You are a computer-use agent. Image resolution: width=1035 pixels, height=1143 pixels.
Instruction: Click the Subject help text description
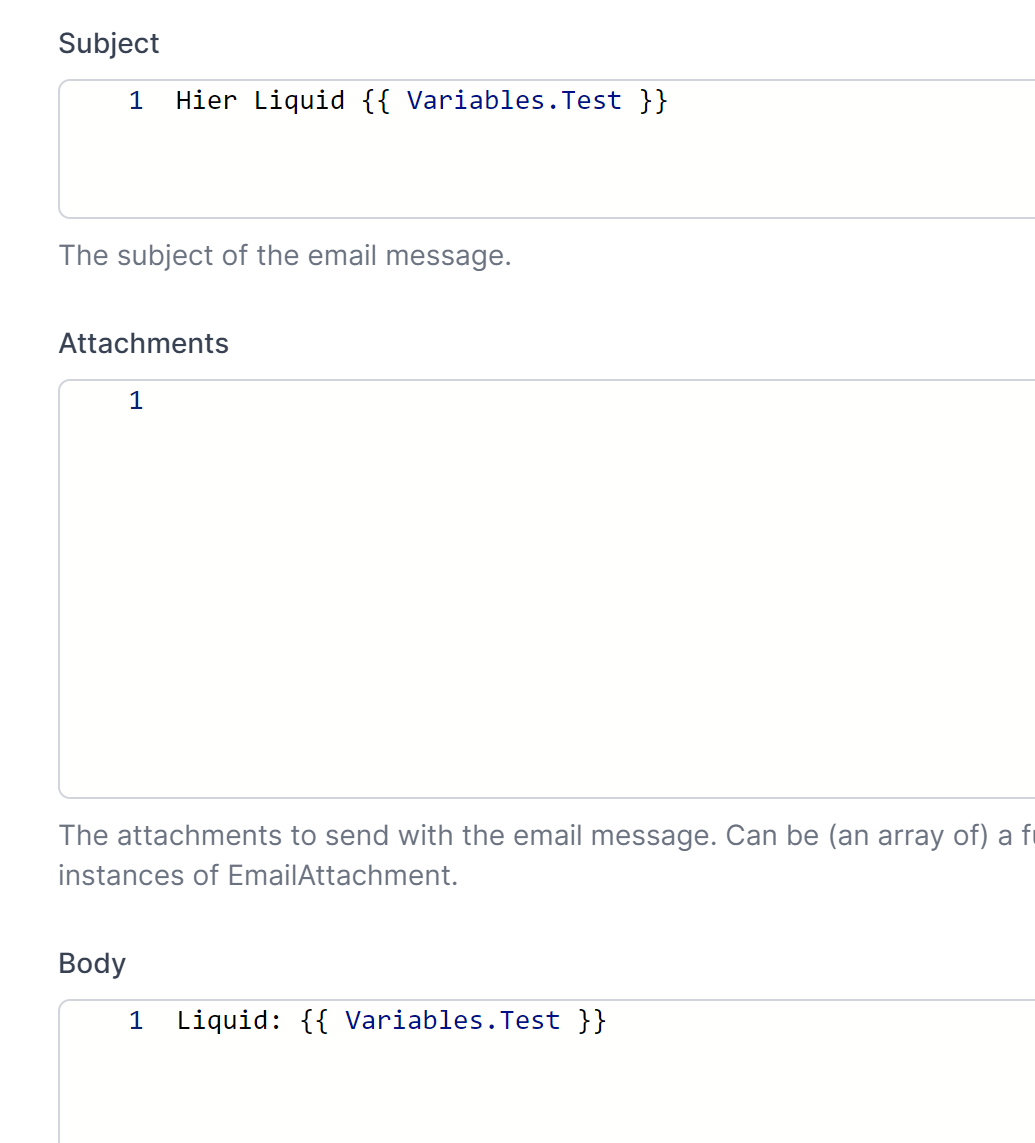[285, 256]
